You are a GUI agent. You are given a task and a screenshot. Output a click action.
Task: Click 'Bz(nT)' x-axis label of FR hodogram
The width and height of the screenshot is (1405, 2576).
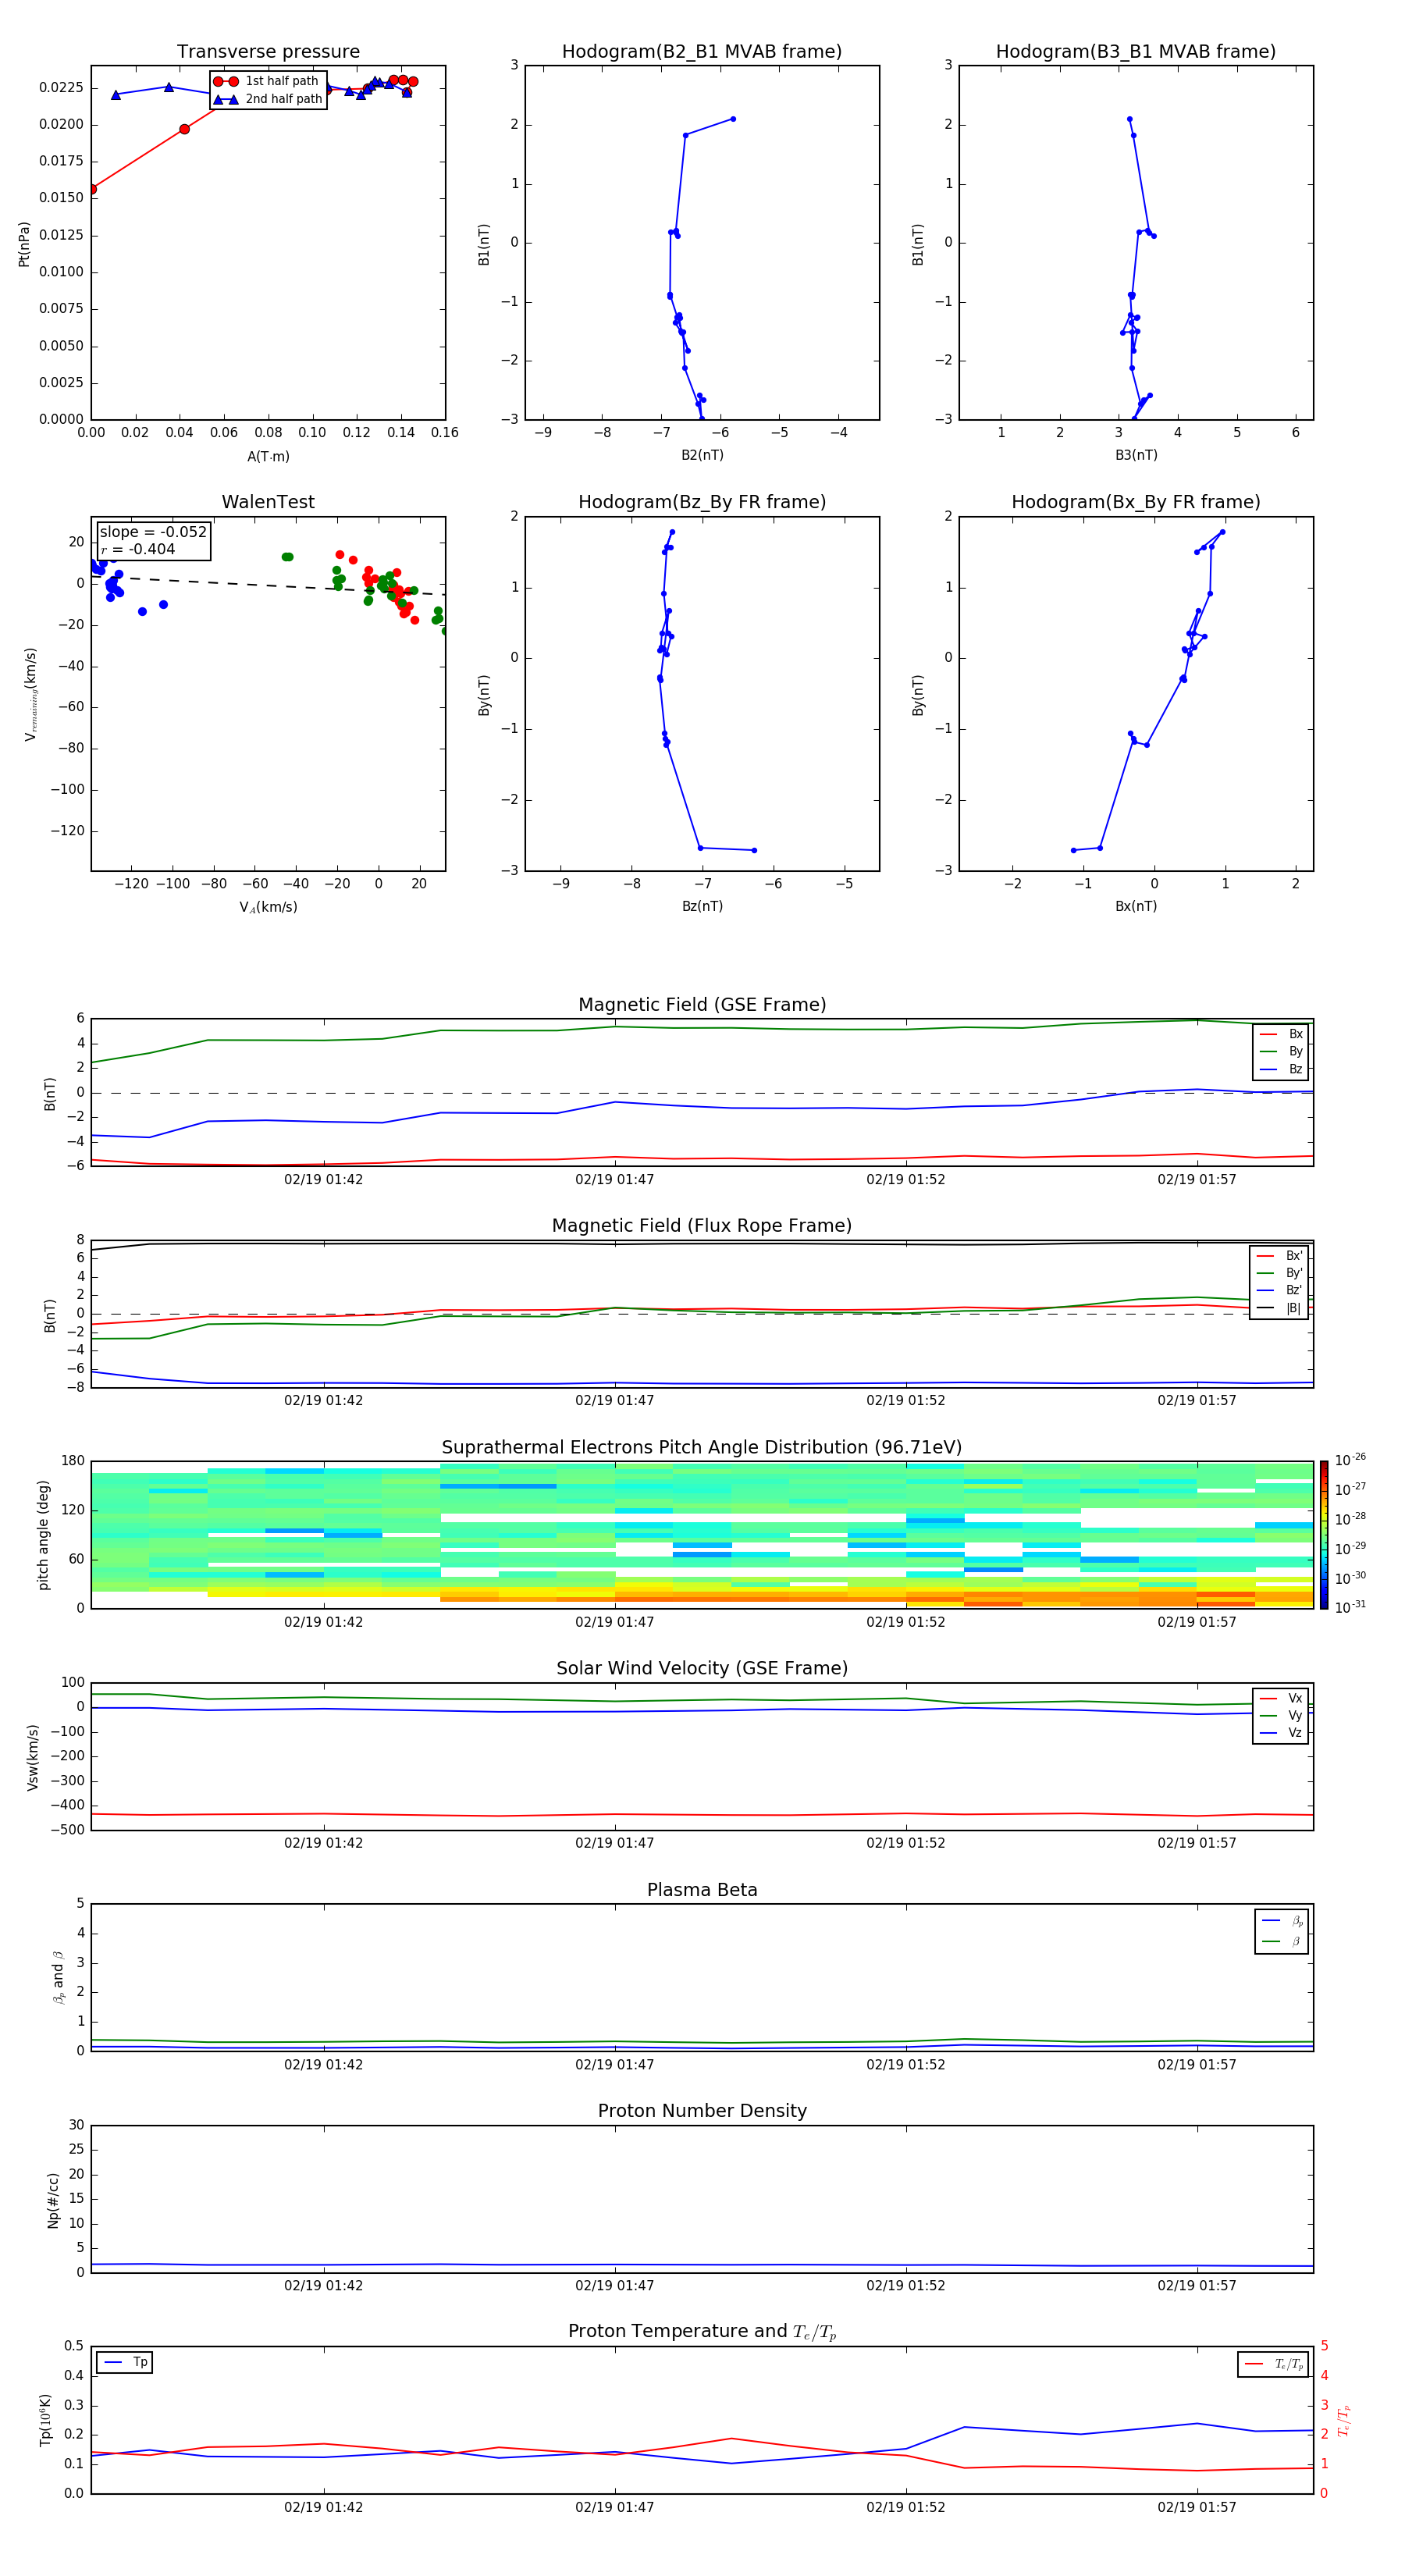tap(702, 906)
